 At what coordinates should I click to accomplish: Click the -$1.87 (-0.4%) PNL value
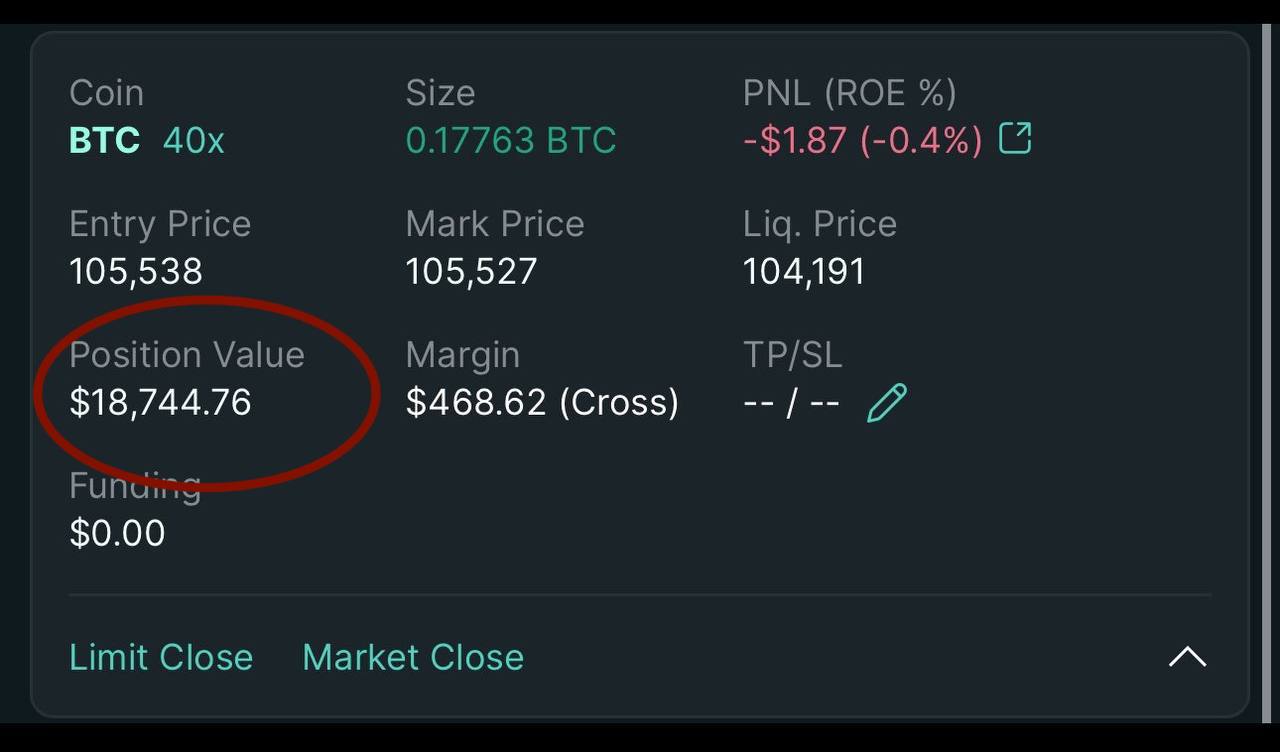click(x=863, y=140)
